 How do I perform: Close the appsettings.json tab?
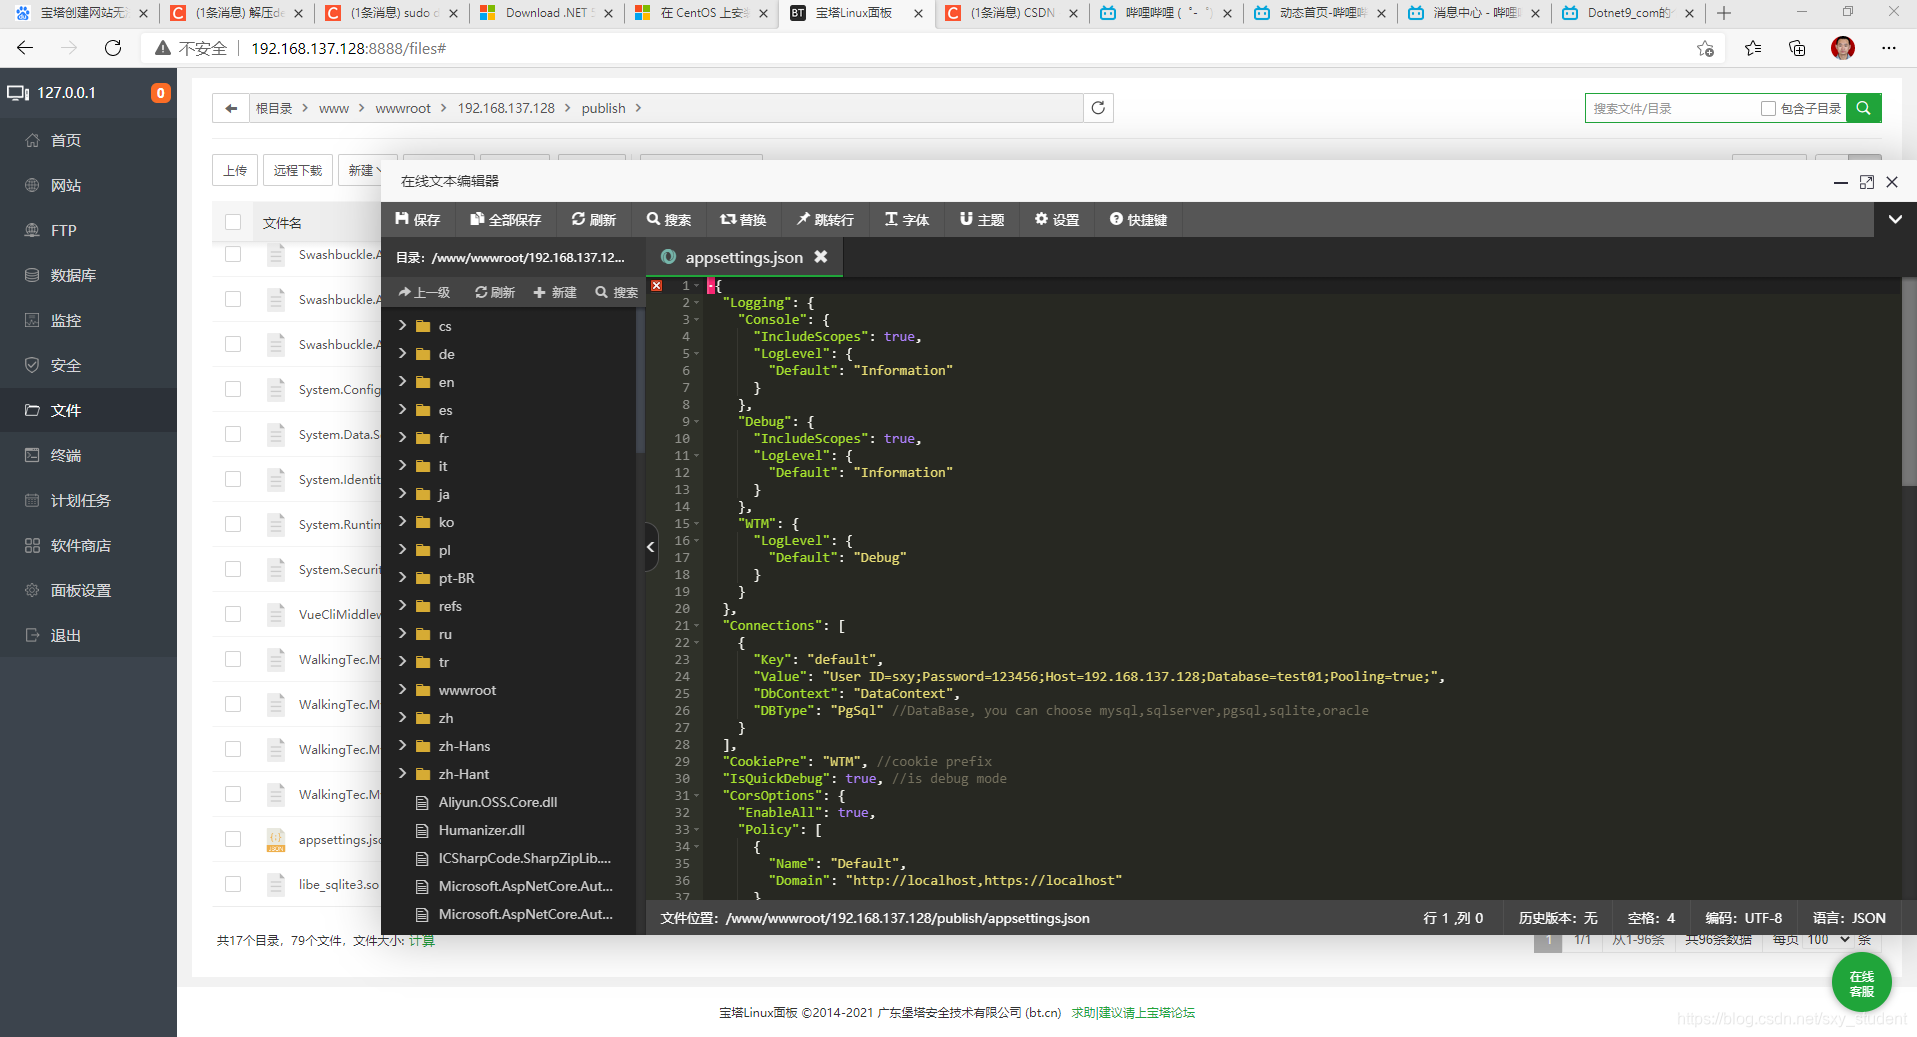pyautogui.click(x=821, y=257)
